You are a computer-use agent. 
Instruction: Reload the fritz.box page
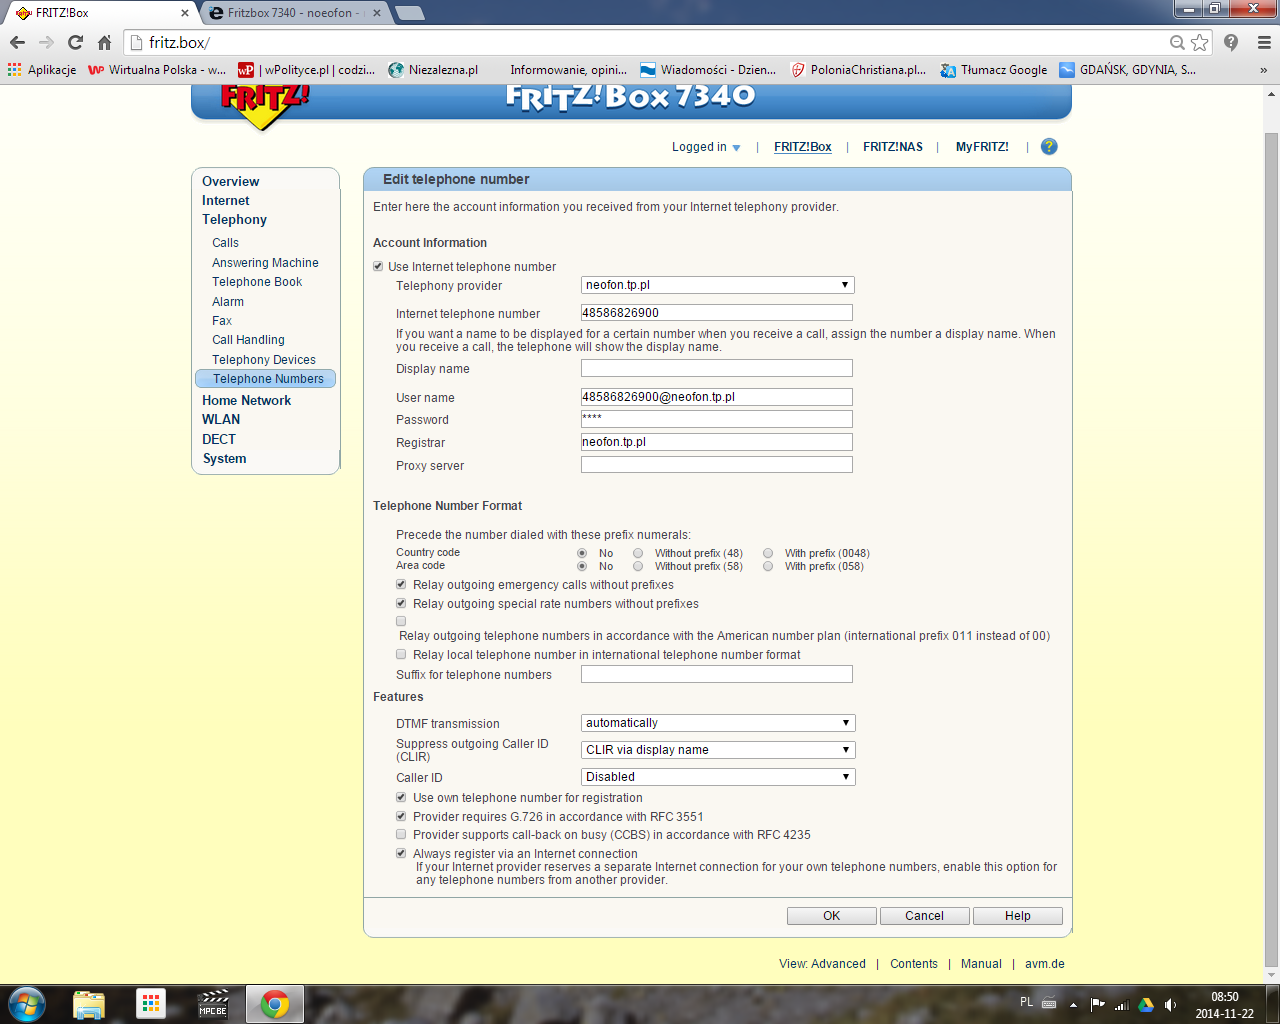coord(75,42)
